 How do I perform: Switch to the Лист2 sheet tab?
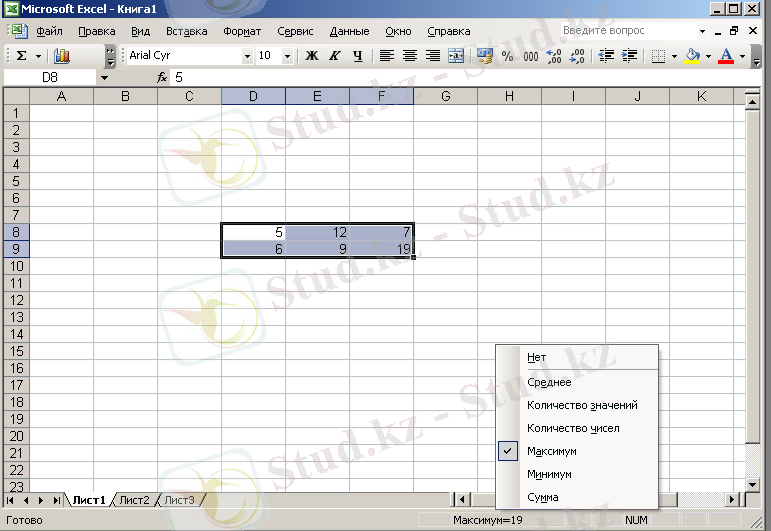[133, 500]
